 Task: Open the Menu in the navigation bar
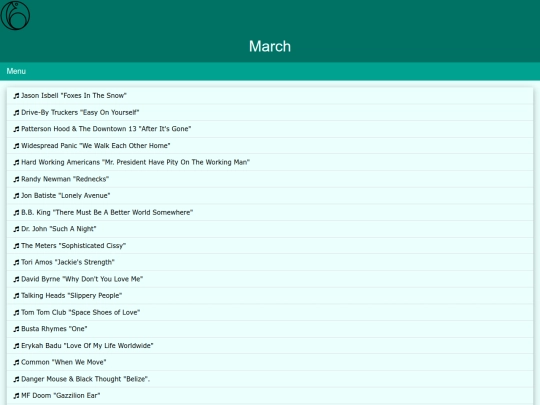[x=16, y=71]
